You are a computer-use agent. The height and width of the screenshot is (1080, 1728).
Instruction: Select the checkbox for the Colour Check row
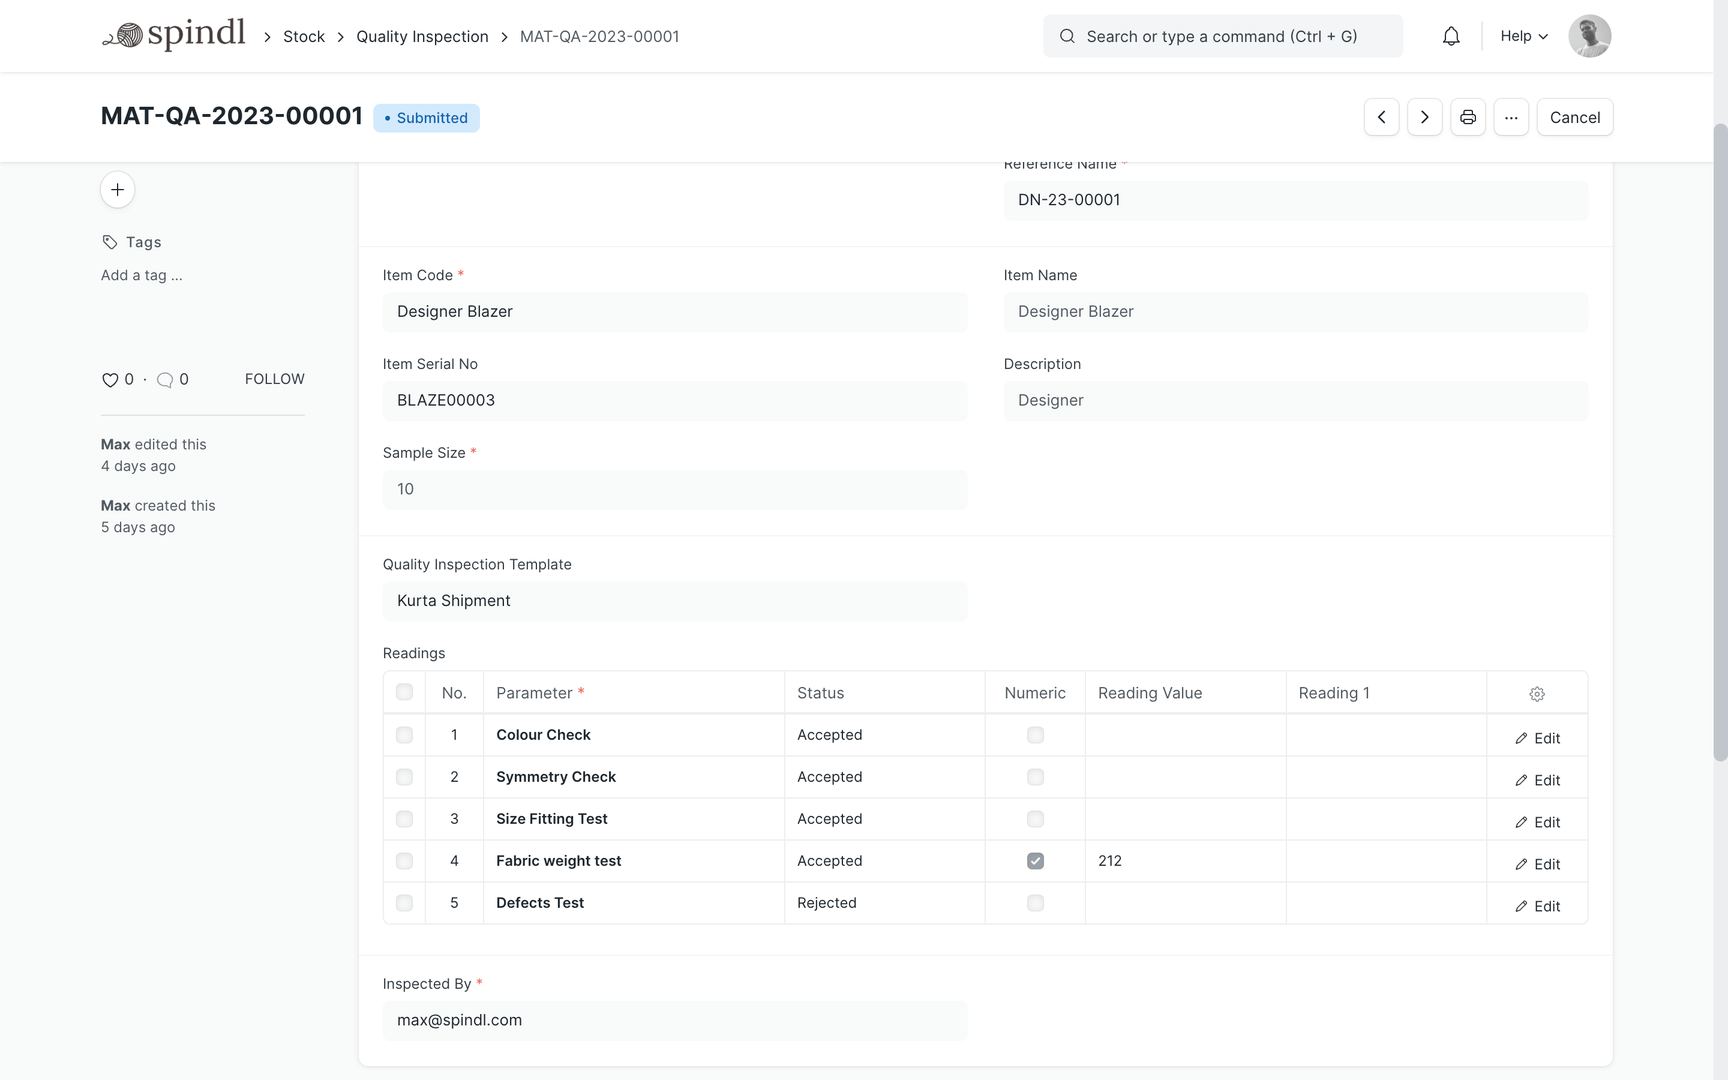[404, 735]
